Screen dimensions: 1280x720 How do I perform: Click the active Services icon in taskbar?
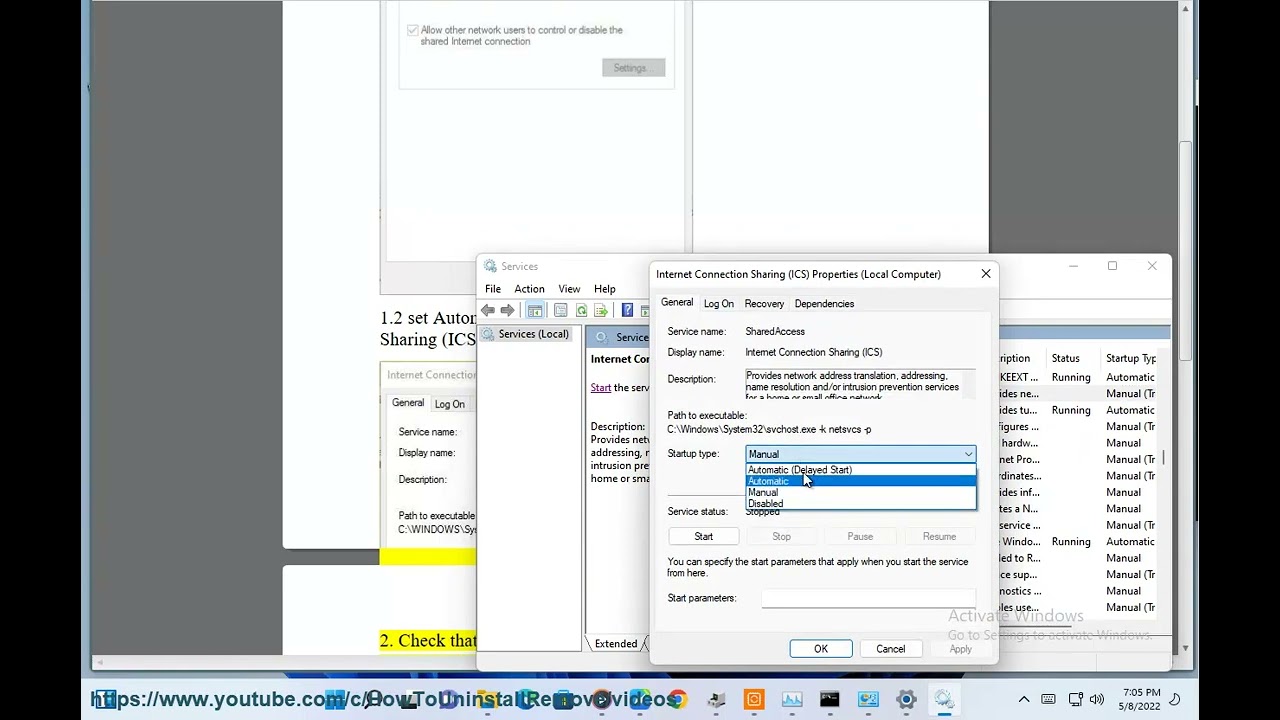pyautogui.click(x=944, y=700)
